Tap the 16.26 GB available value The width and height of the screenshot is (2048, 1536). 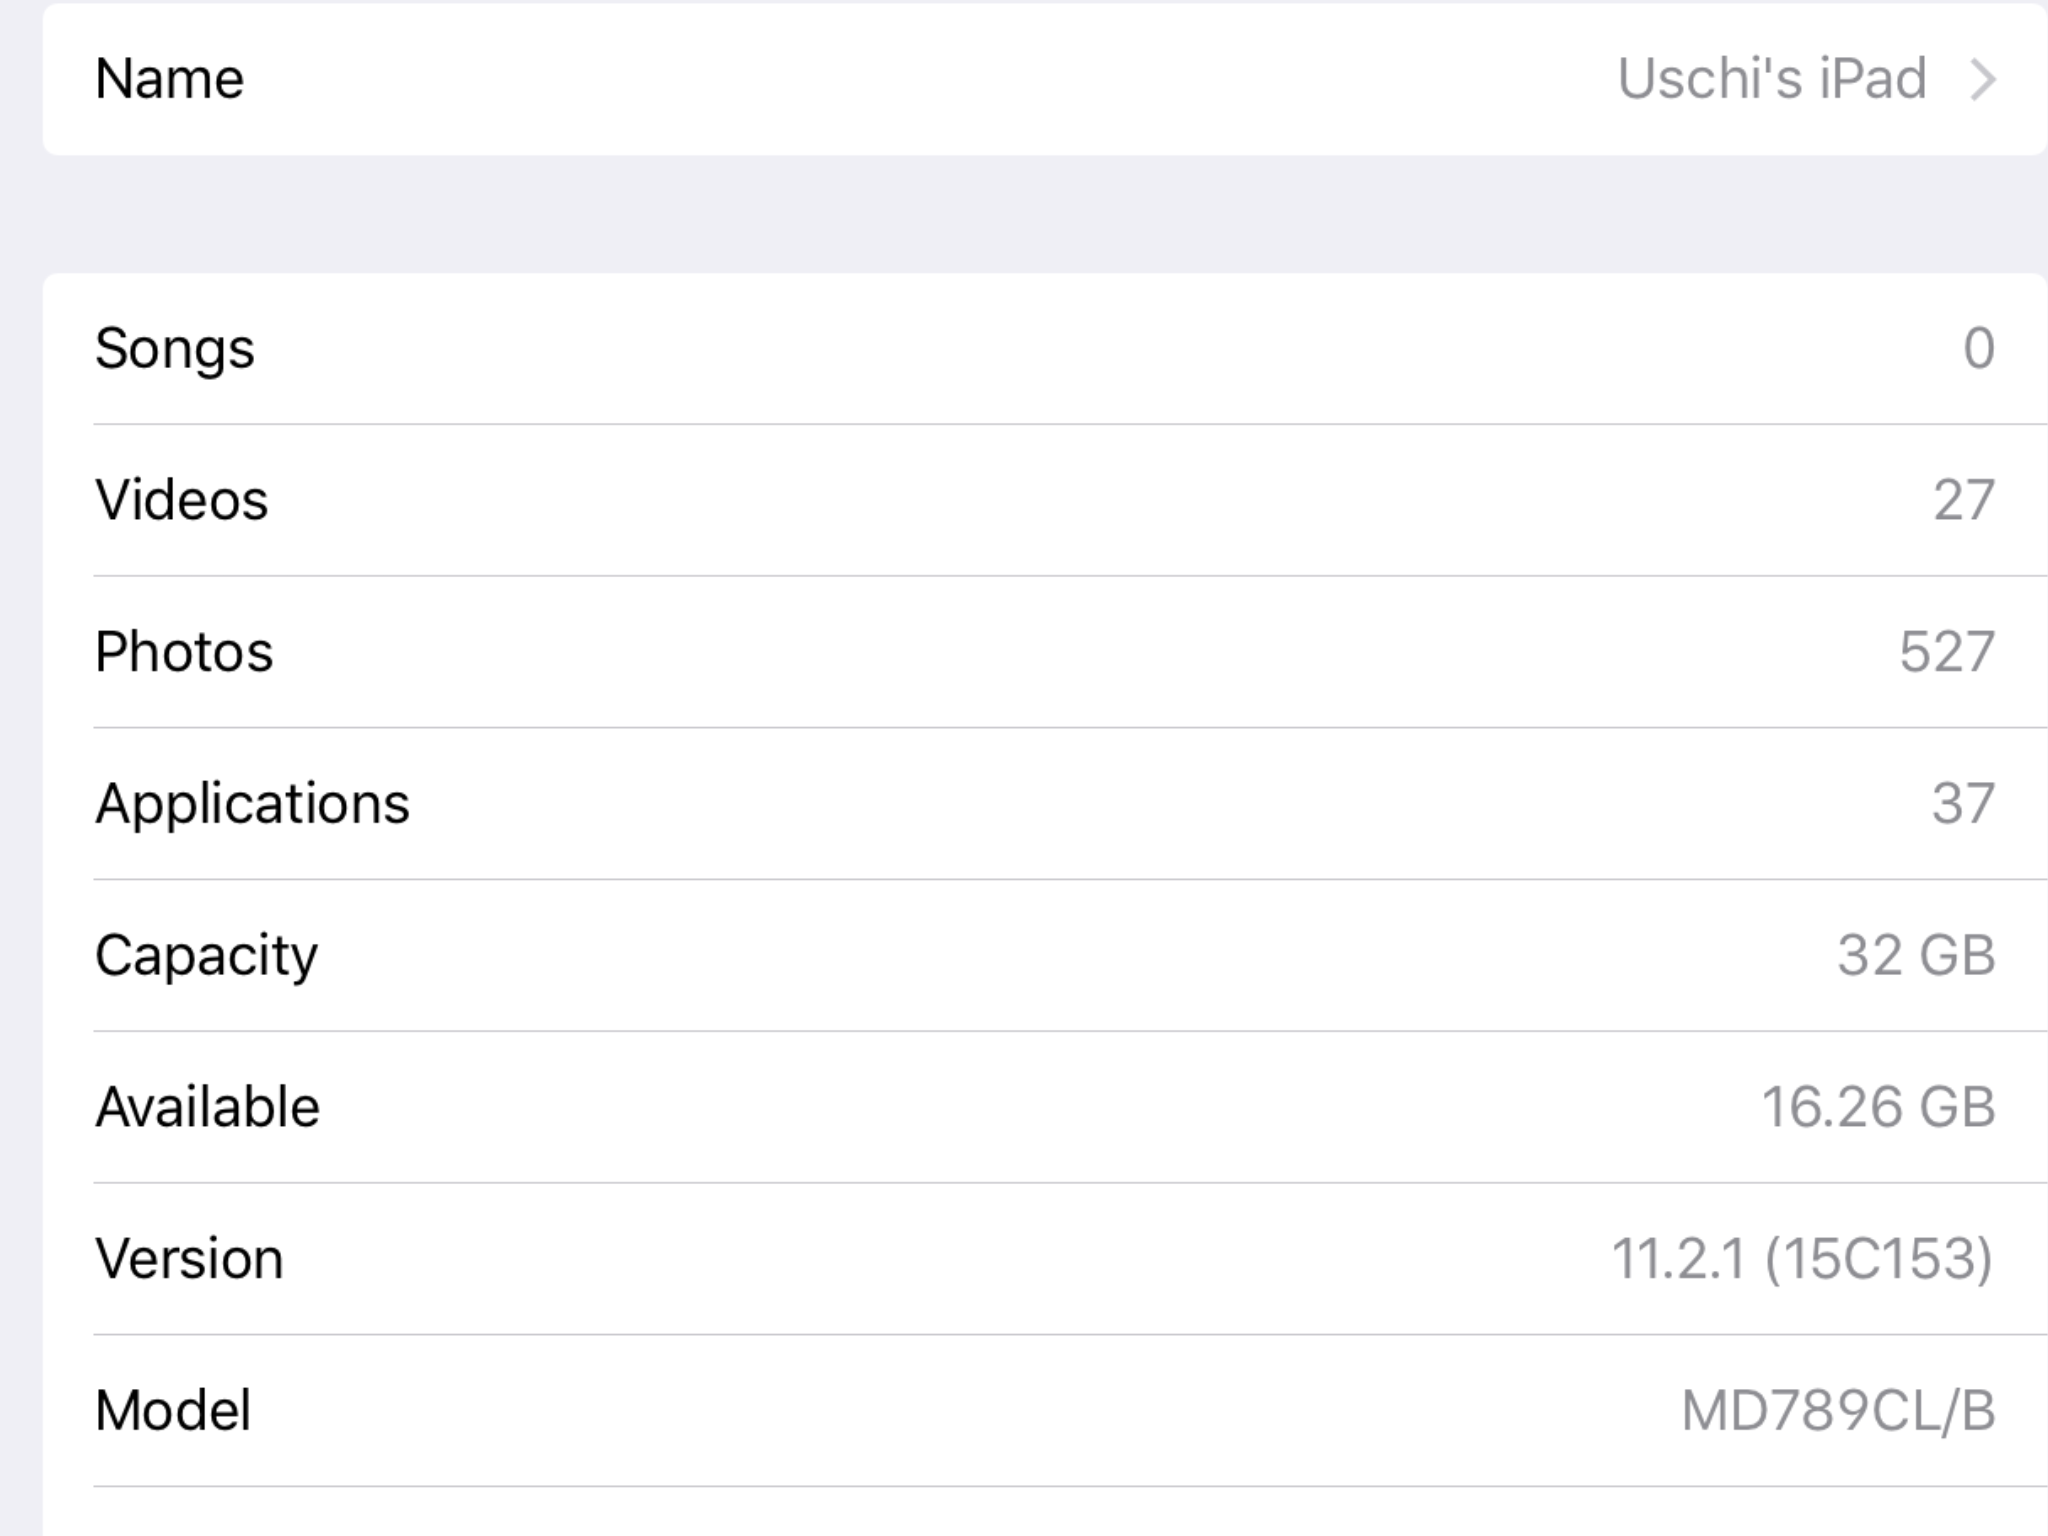1878,1107
